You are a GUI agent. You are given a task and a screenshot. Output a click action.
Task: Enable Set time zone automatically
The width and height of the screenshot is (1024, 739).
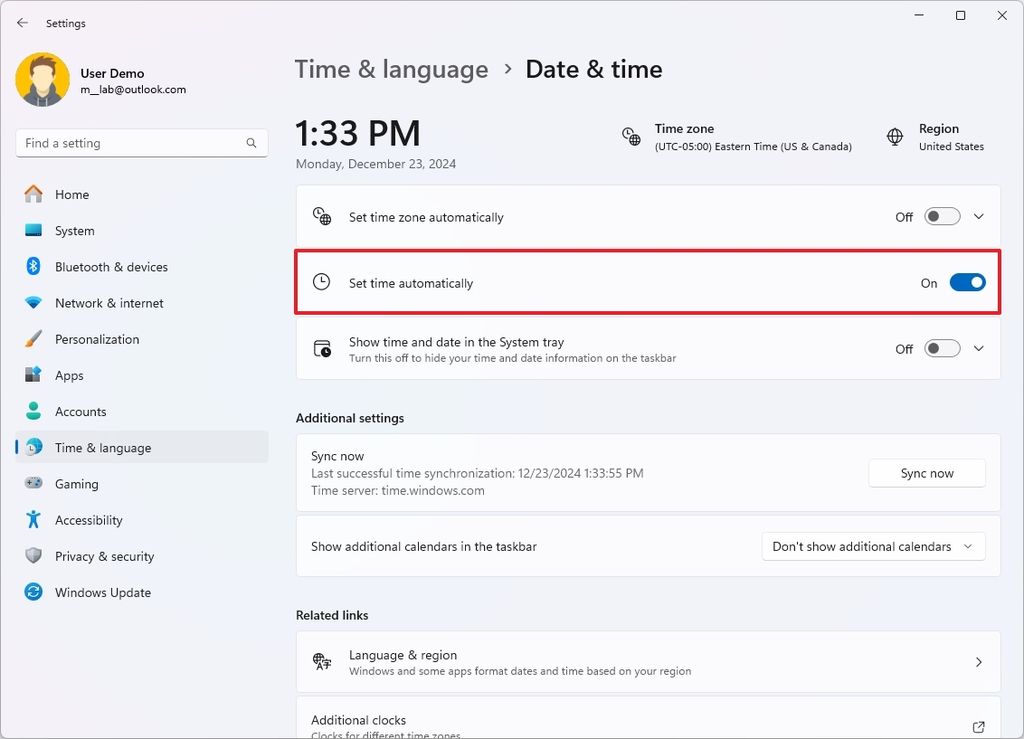coord(941,216)
